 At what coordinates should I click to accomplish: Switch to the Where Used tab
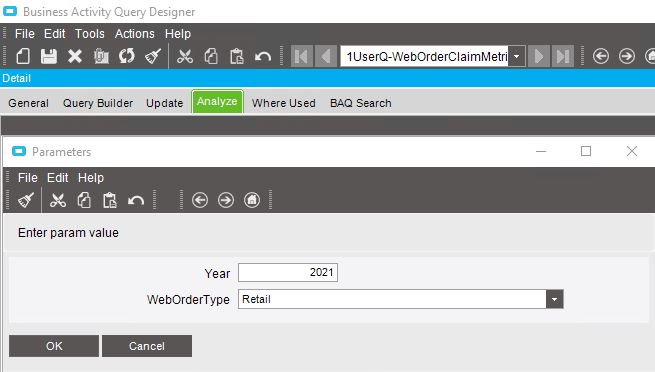click(284, 103)
